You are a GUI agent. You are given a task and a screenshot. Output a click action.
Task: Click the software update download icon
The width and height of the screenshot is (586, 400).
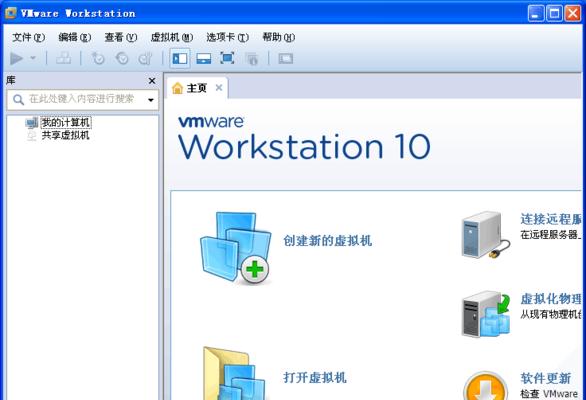[485, 385]
